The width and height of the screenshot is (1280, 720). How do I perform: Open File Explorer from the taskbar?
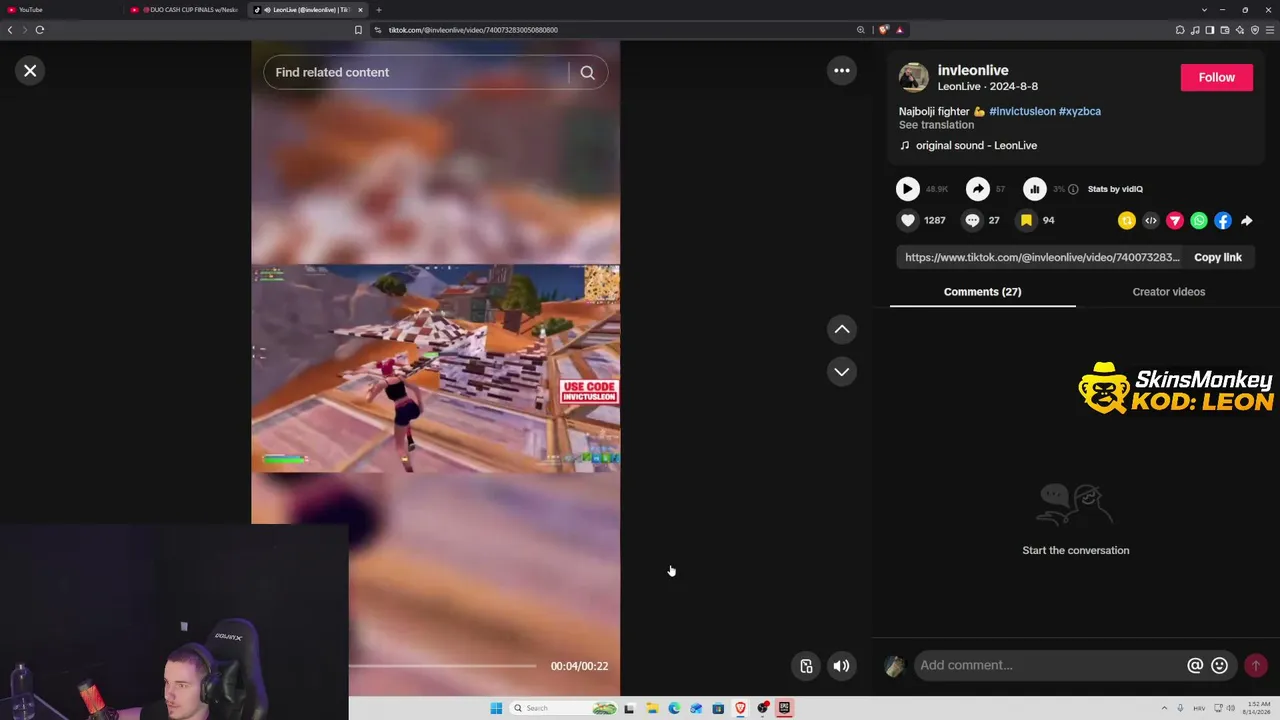pyautogui.click(x=652, y=708)
